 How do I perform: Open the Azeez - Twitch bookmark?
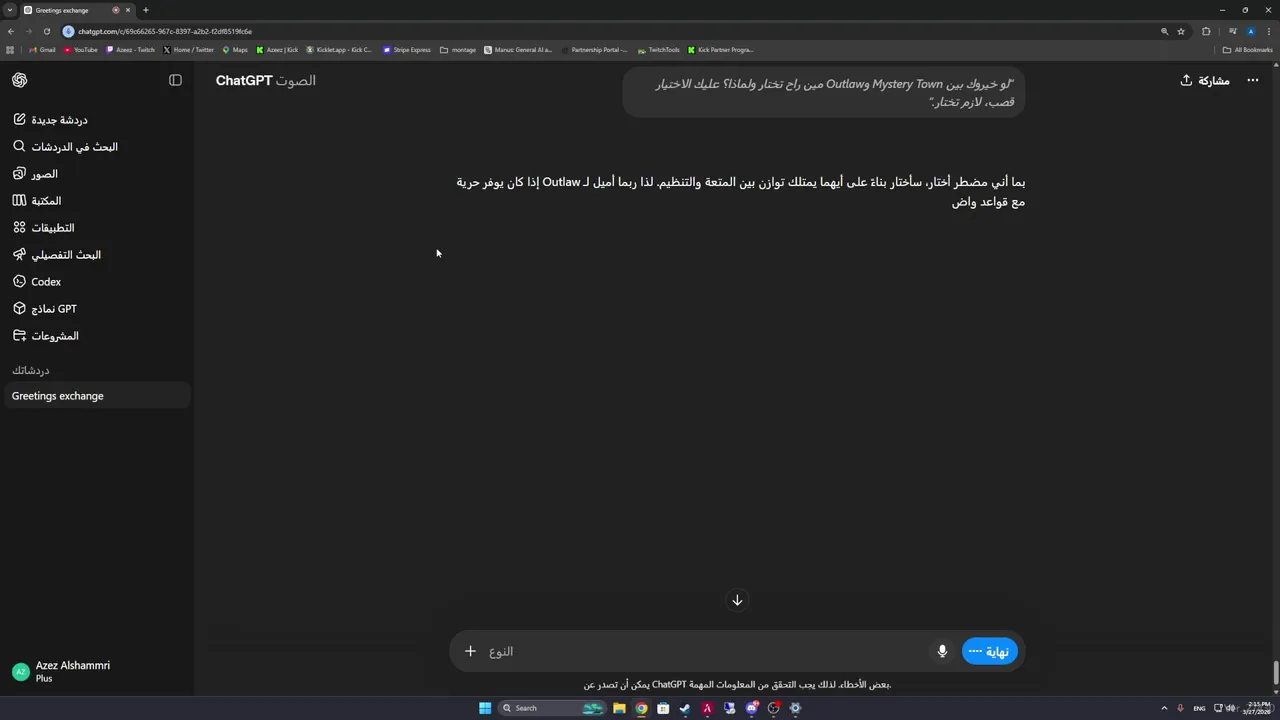(131, 49)
